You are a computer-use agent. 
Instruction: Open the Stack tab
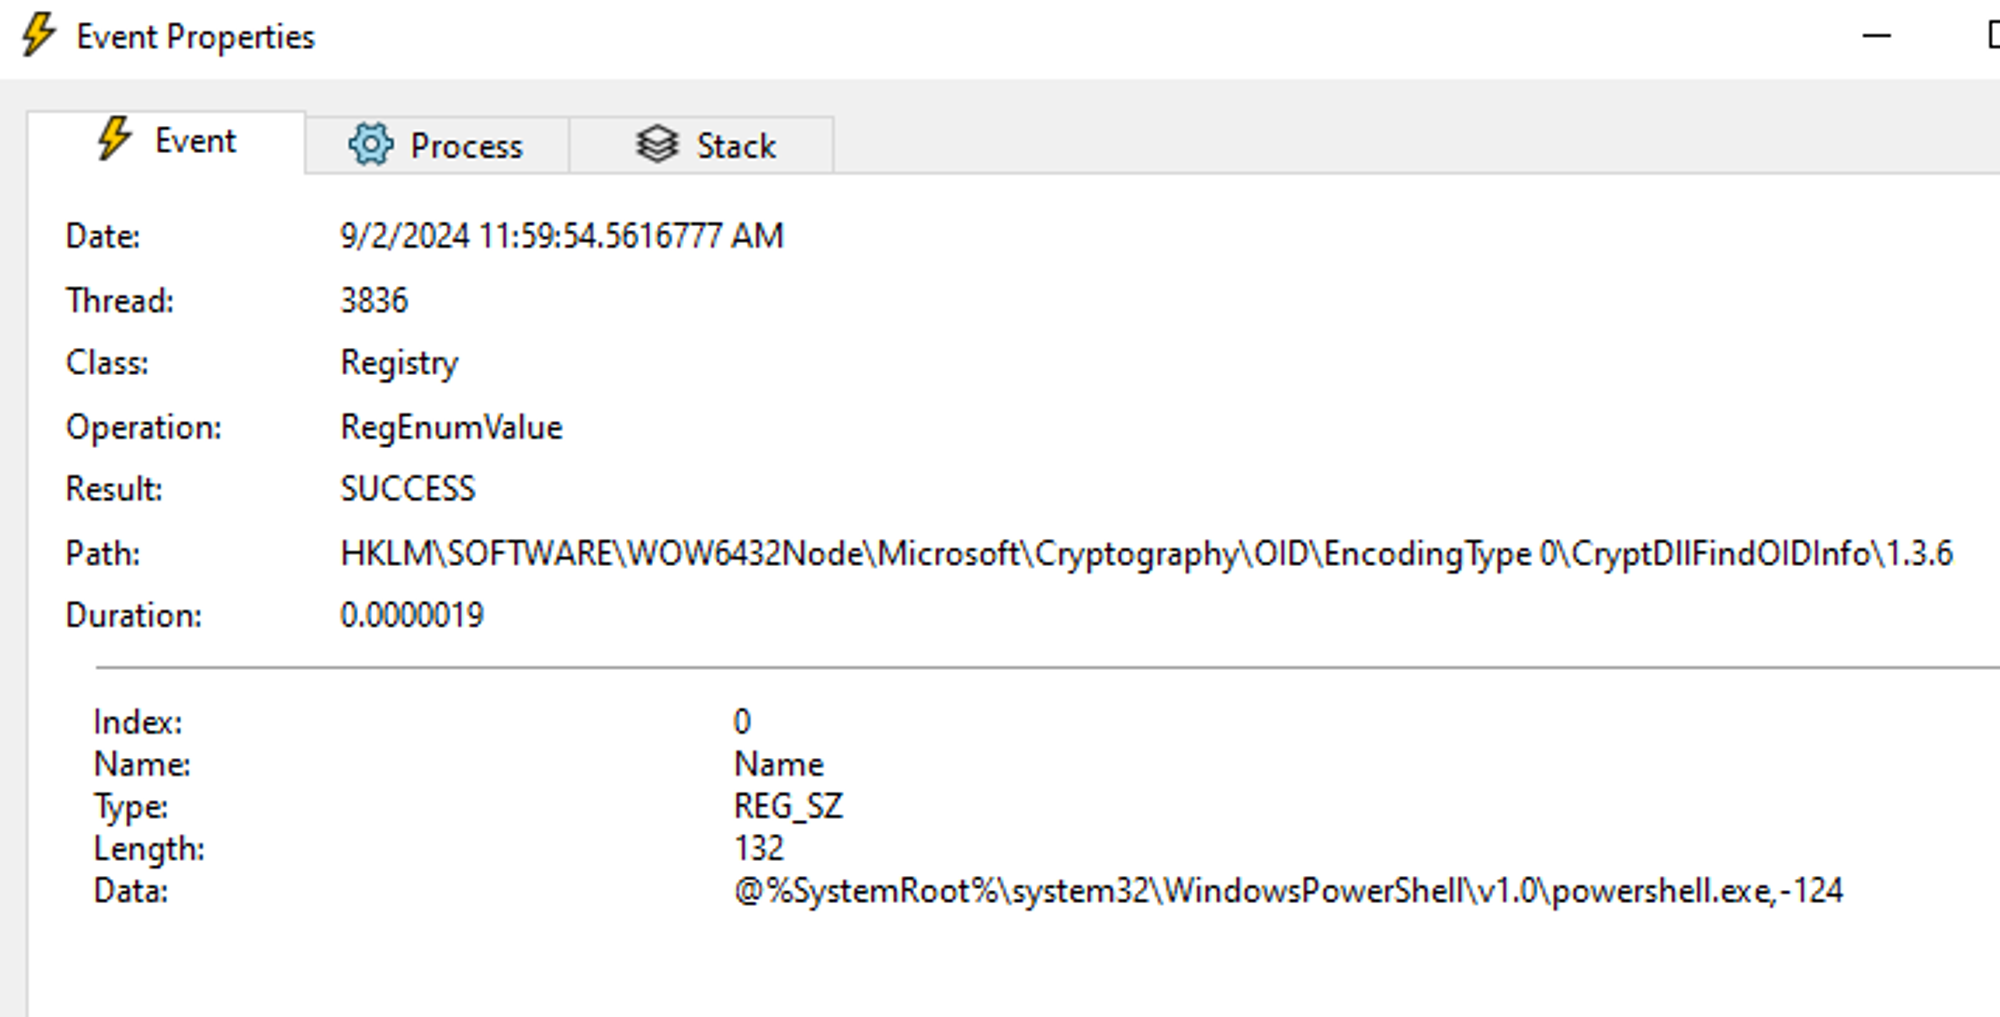(702, 145)
